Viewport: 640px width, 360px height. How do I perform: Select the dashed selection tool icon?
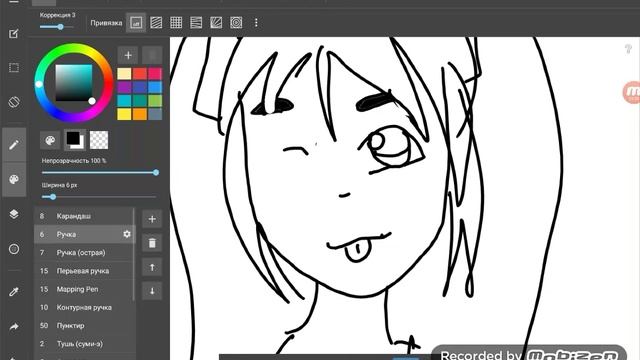(14, 68)
